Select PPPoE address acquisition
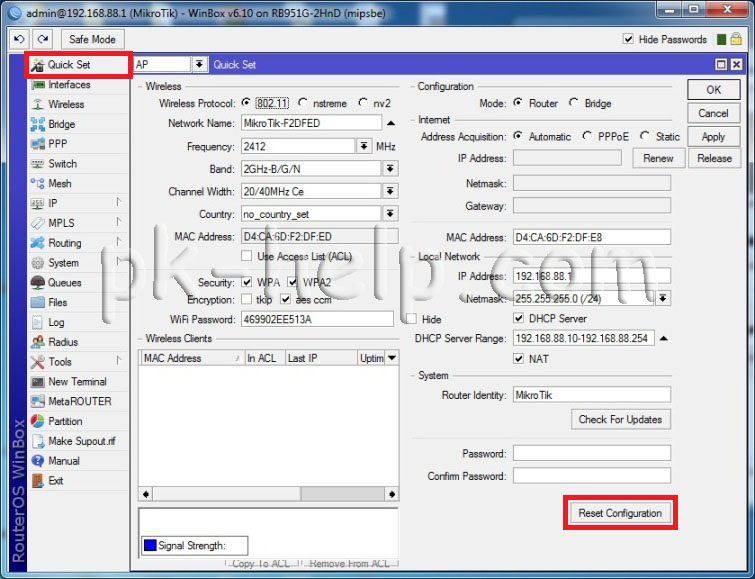This screenshot has width=755, height=579. tap(587, 136)
